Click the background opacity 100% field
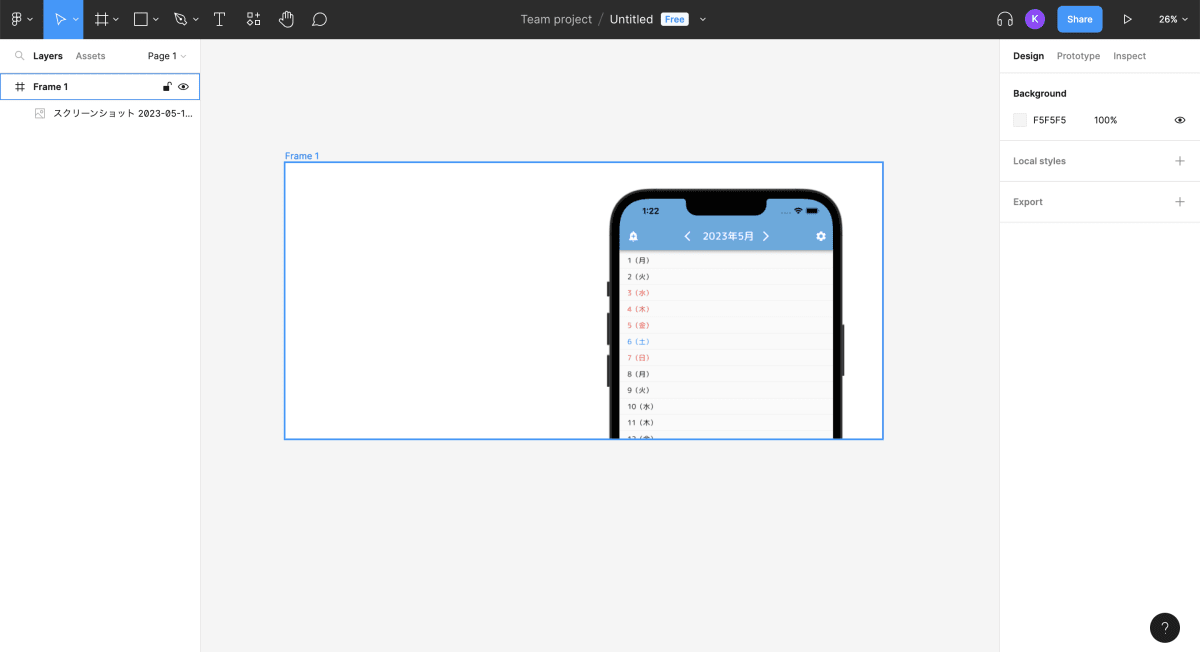The height and width of the screenshot is (652, 1200). 1105,120
